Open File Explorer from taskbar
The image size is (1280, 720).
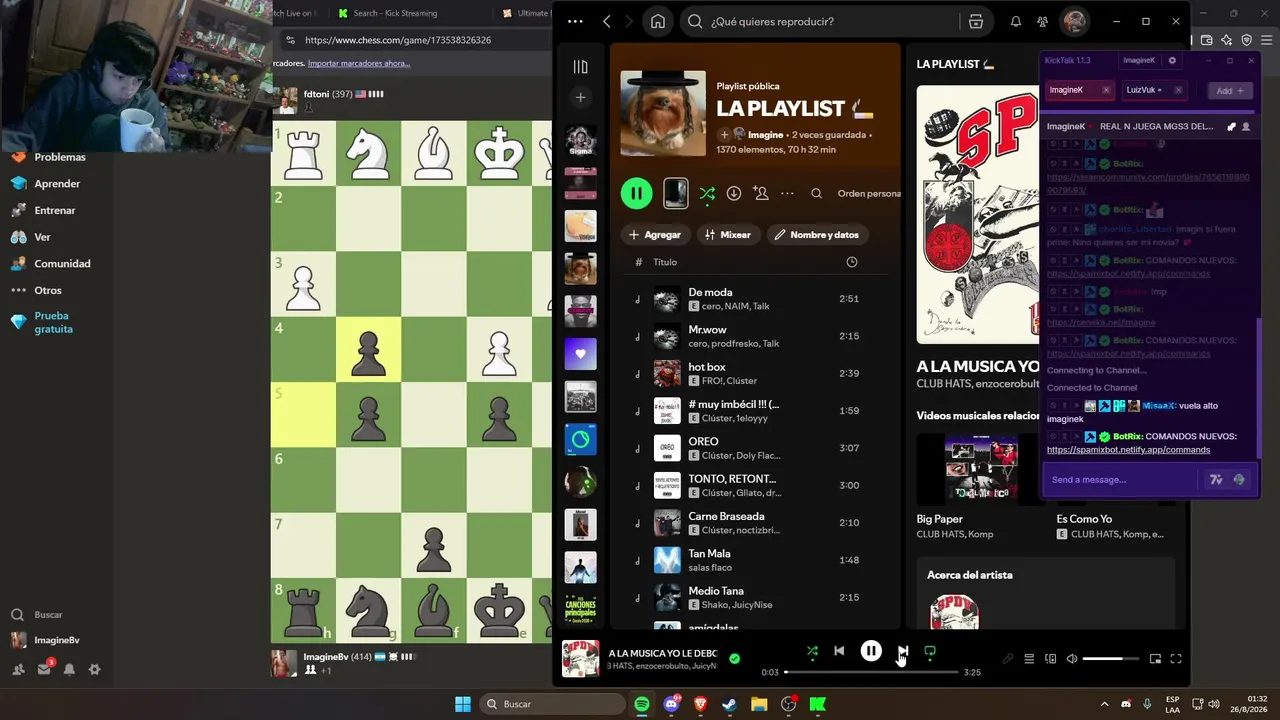tap(759, 704)
